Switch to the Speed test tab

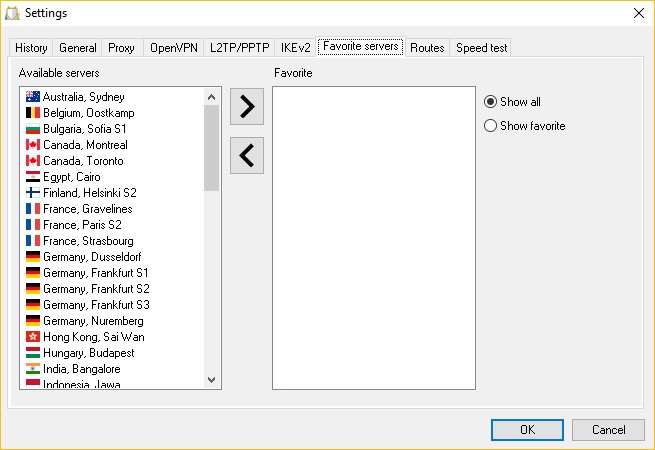point(481,48)
